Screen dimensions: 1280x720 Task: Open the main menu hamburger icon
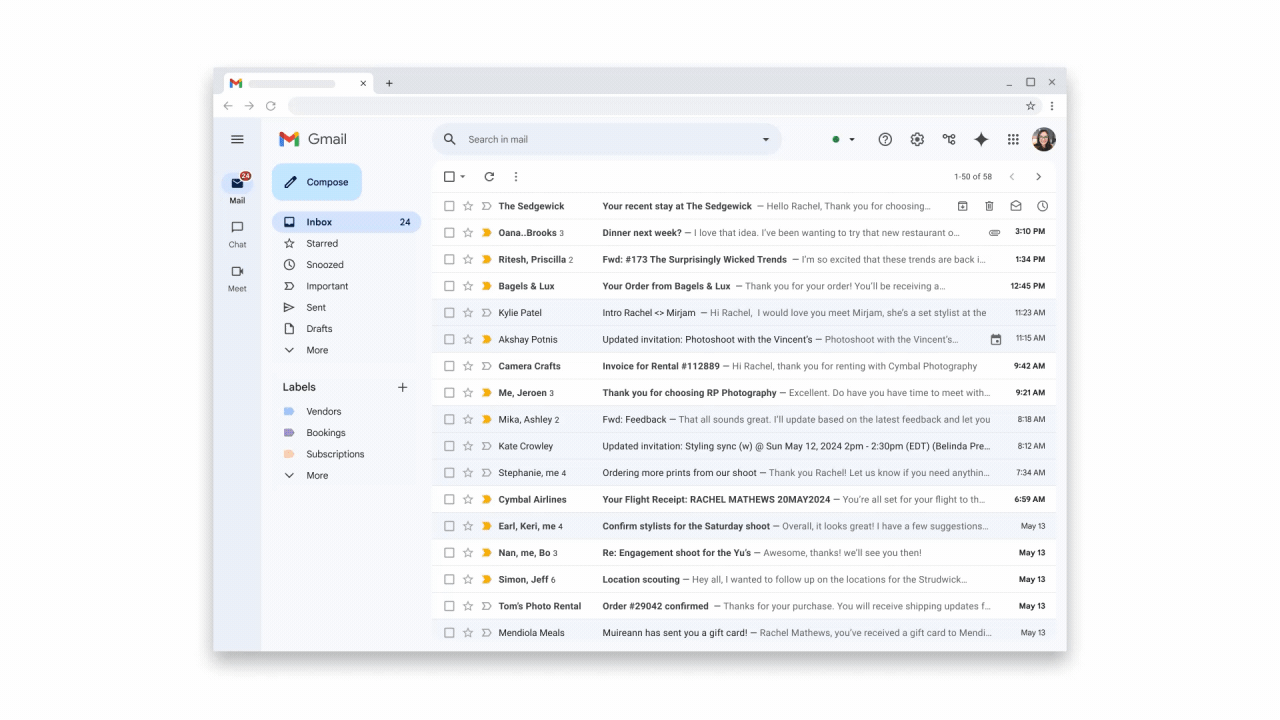coord(237,140)
